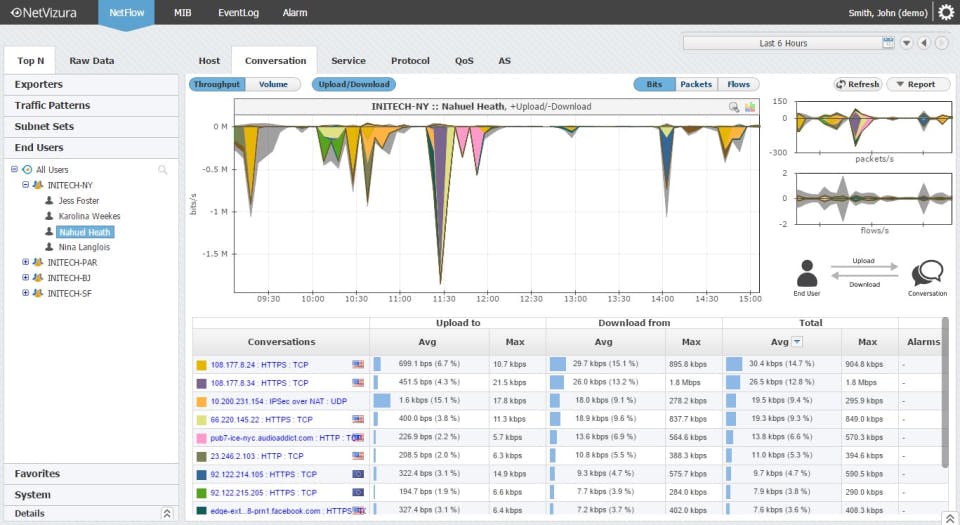Switch to the Host tab
The width and height of the screenshot is (960, 525).
(x=209, y=61)
